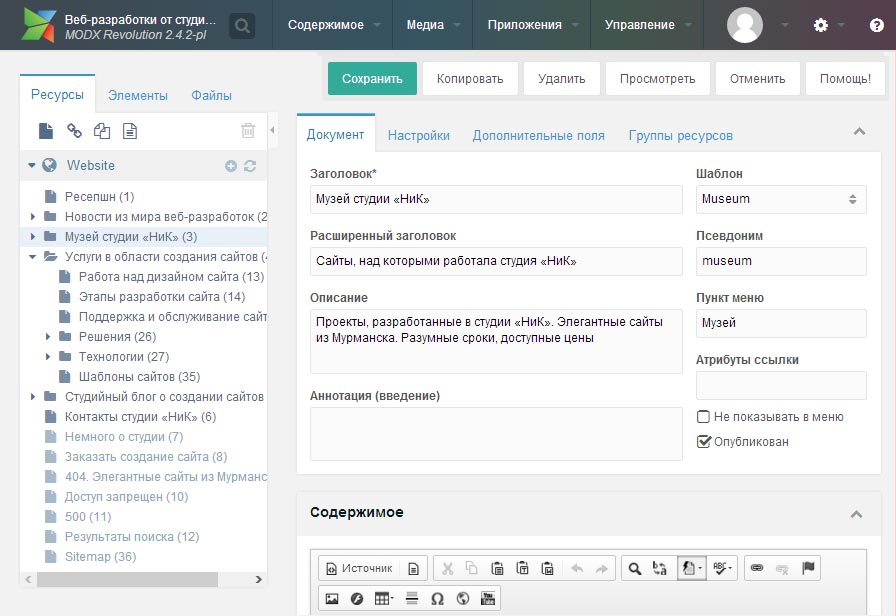
Task: Click the find magnifier in editor toolbar
Action: 634,568
